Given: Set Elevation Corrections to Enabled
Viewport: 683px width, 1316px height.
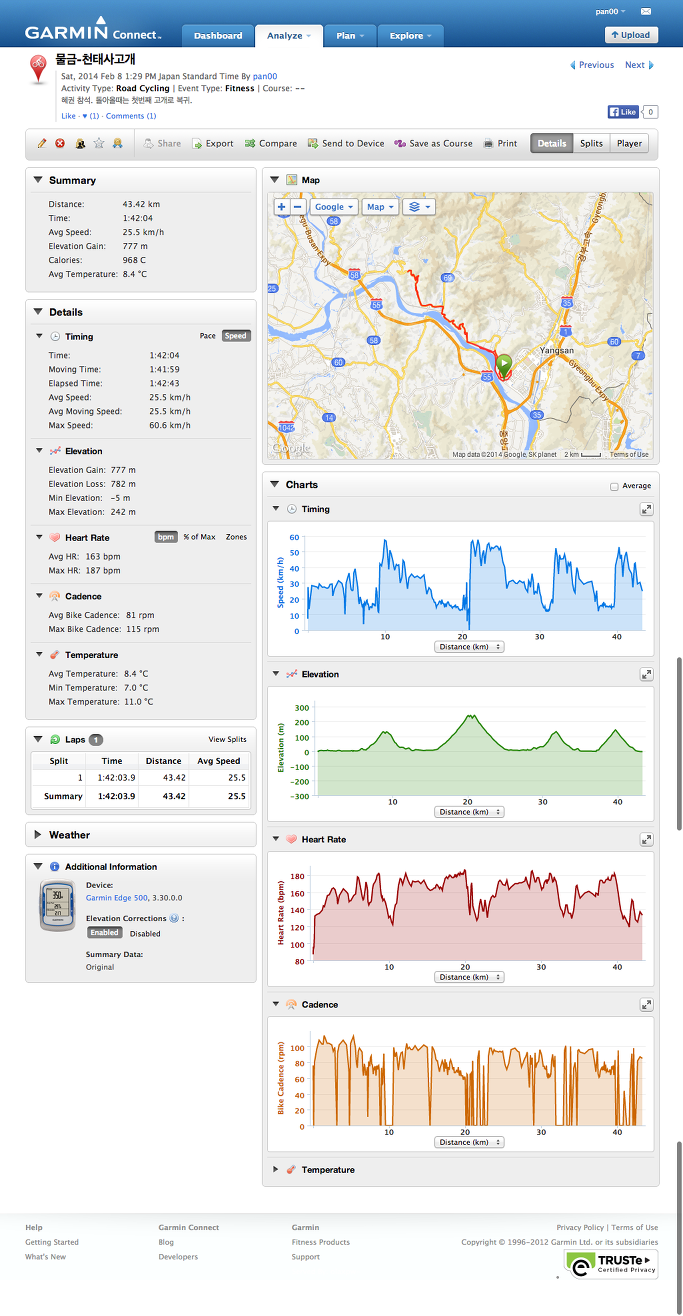Looking at the screenshot, I should (104, 933).
